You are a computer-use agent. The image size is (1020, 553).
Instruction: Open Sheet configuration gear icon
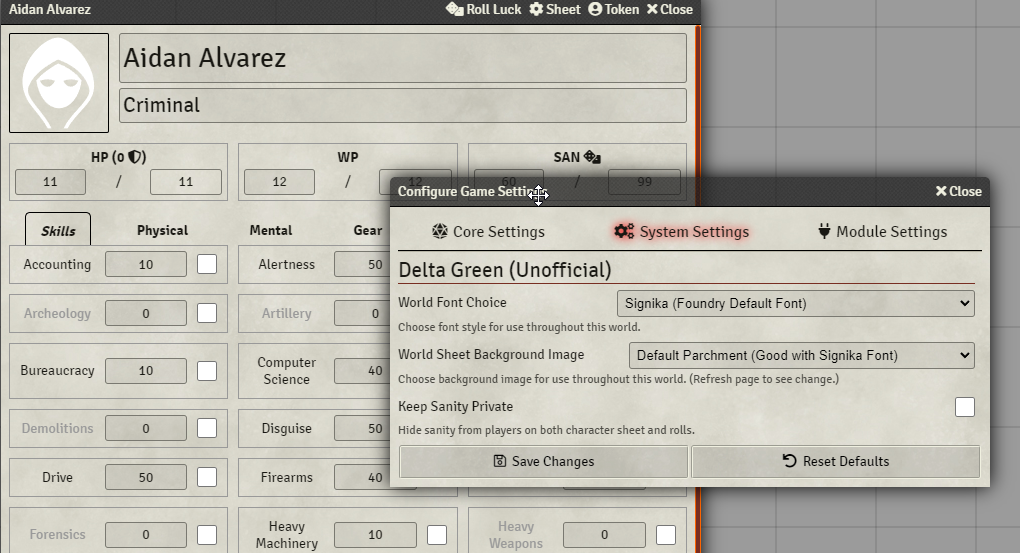point(536,9)
